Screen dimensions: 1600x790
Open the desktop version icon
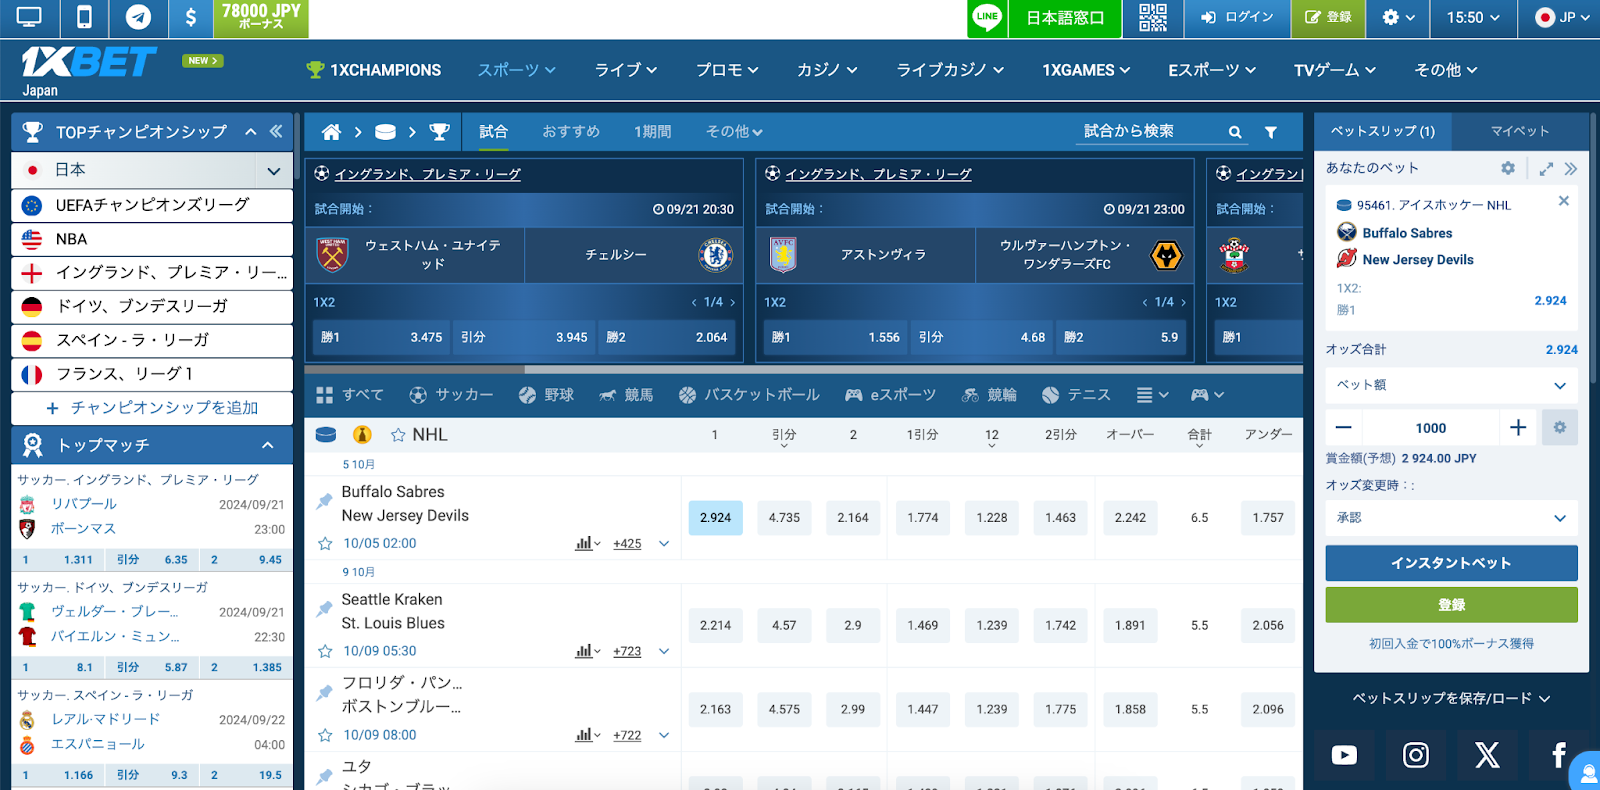(x=29, y=17)
